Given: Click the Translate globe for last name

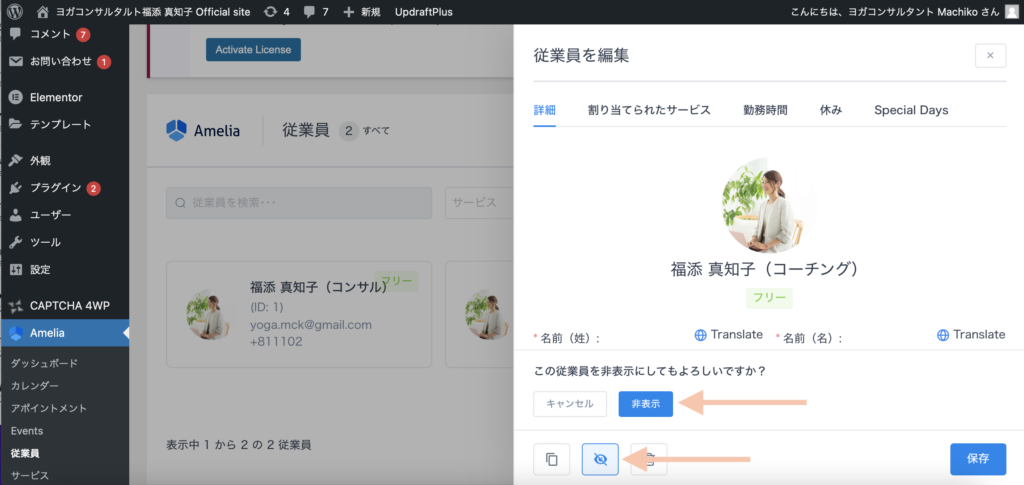Looking at the screenshot, I should 728,335.
